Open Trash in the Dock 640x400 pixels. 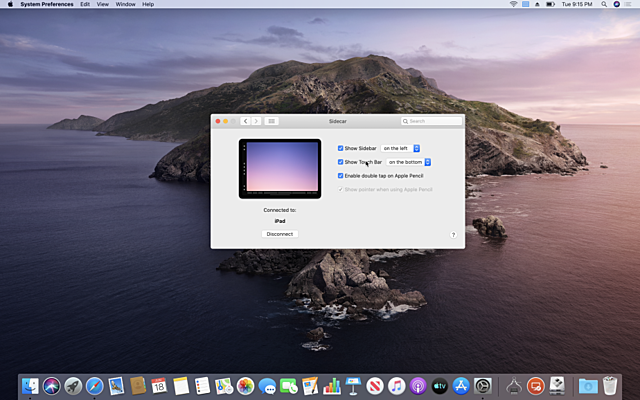click(610, 386)
